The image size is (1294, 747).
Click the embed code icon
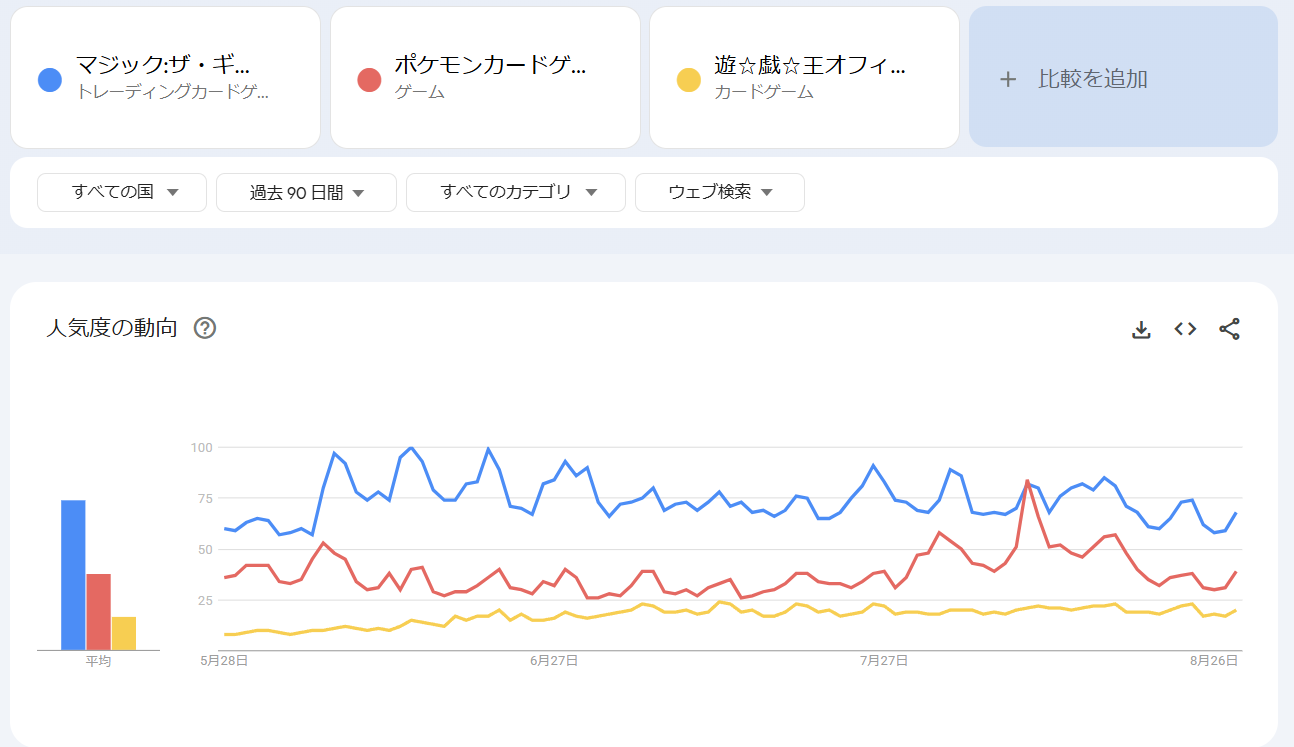click(1185, 329)
